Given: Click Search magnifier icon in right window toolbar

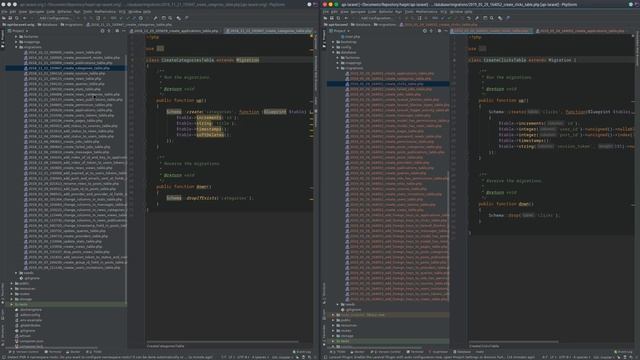Looking at the screenshot, I should coord(492,18).
